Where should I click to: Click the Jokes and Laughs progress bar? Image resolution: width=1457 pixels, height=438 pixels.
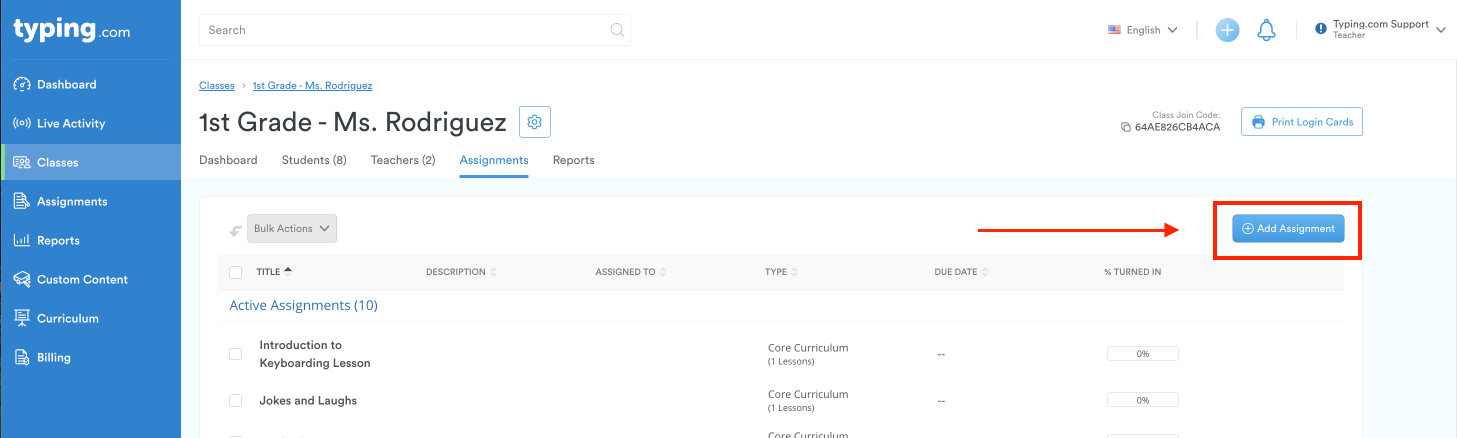click(x=1142, y=401)
